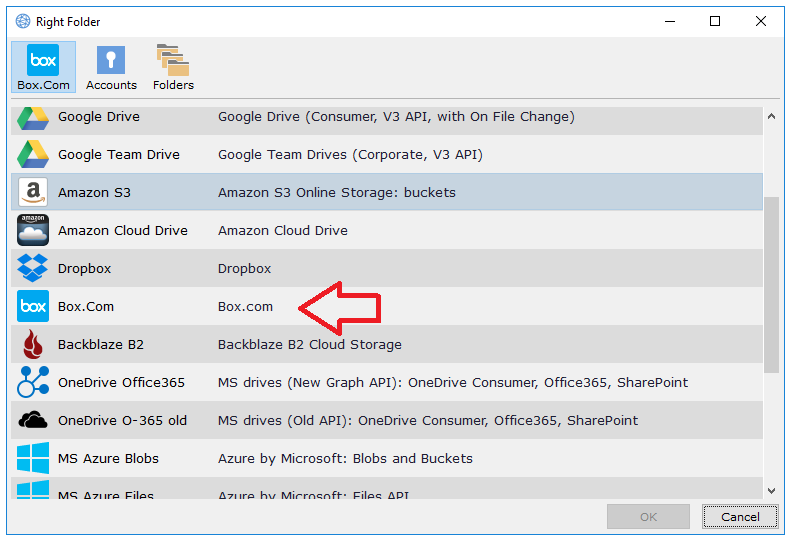Select the Google Team Drive icon

(x=33, y=155)
